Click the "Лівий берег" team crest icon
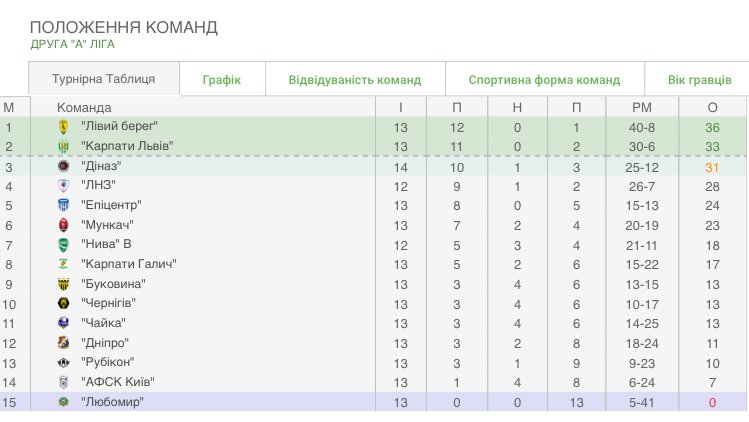Viewport: 749px width, 422px height. pyautogui.click(x=63, y=127)
